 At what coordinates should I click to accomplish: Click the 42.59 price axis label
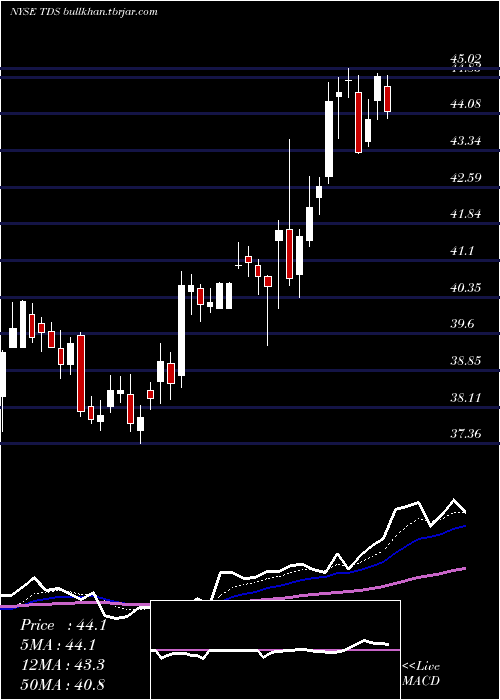pos(466,178)
